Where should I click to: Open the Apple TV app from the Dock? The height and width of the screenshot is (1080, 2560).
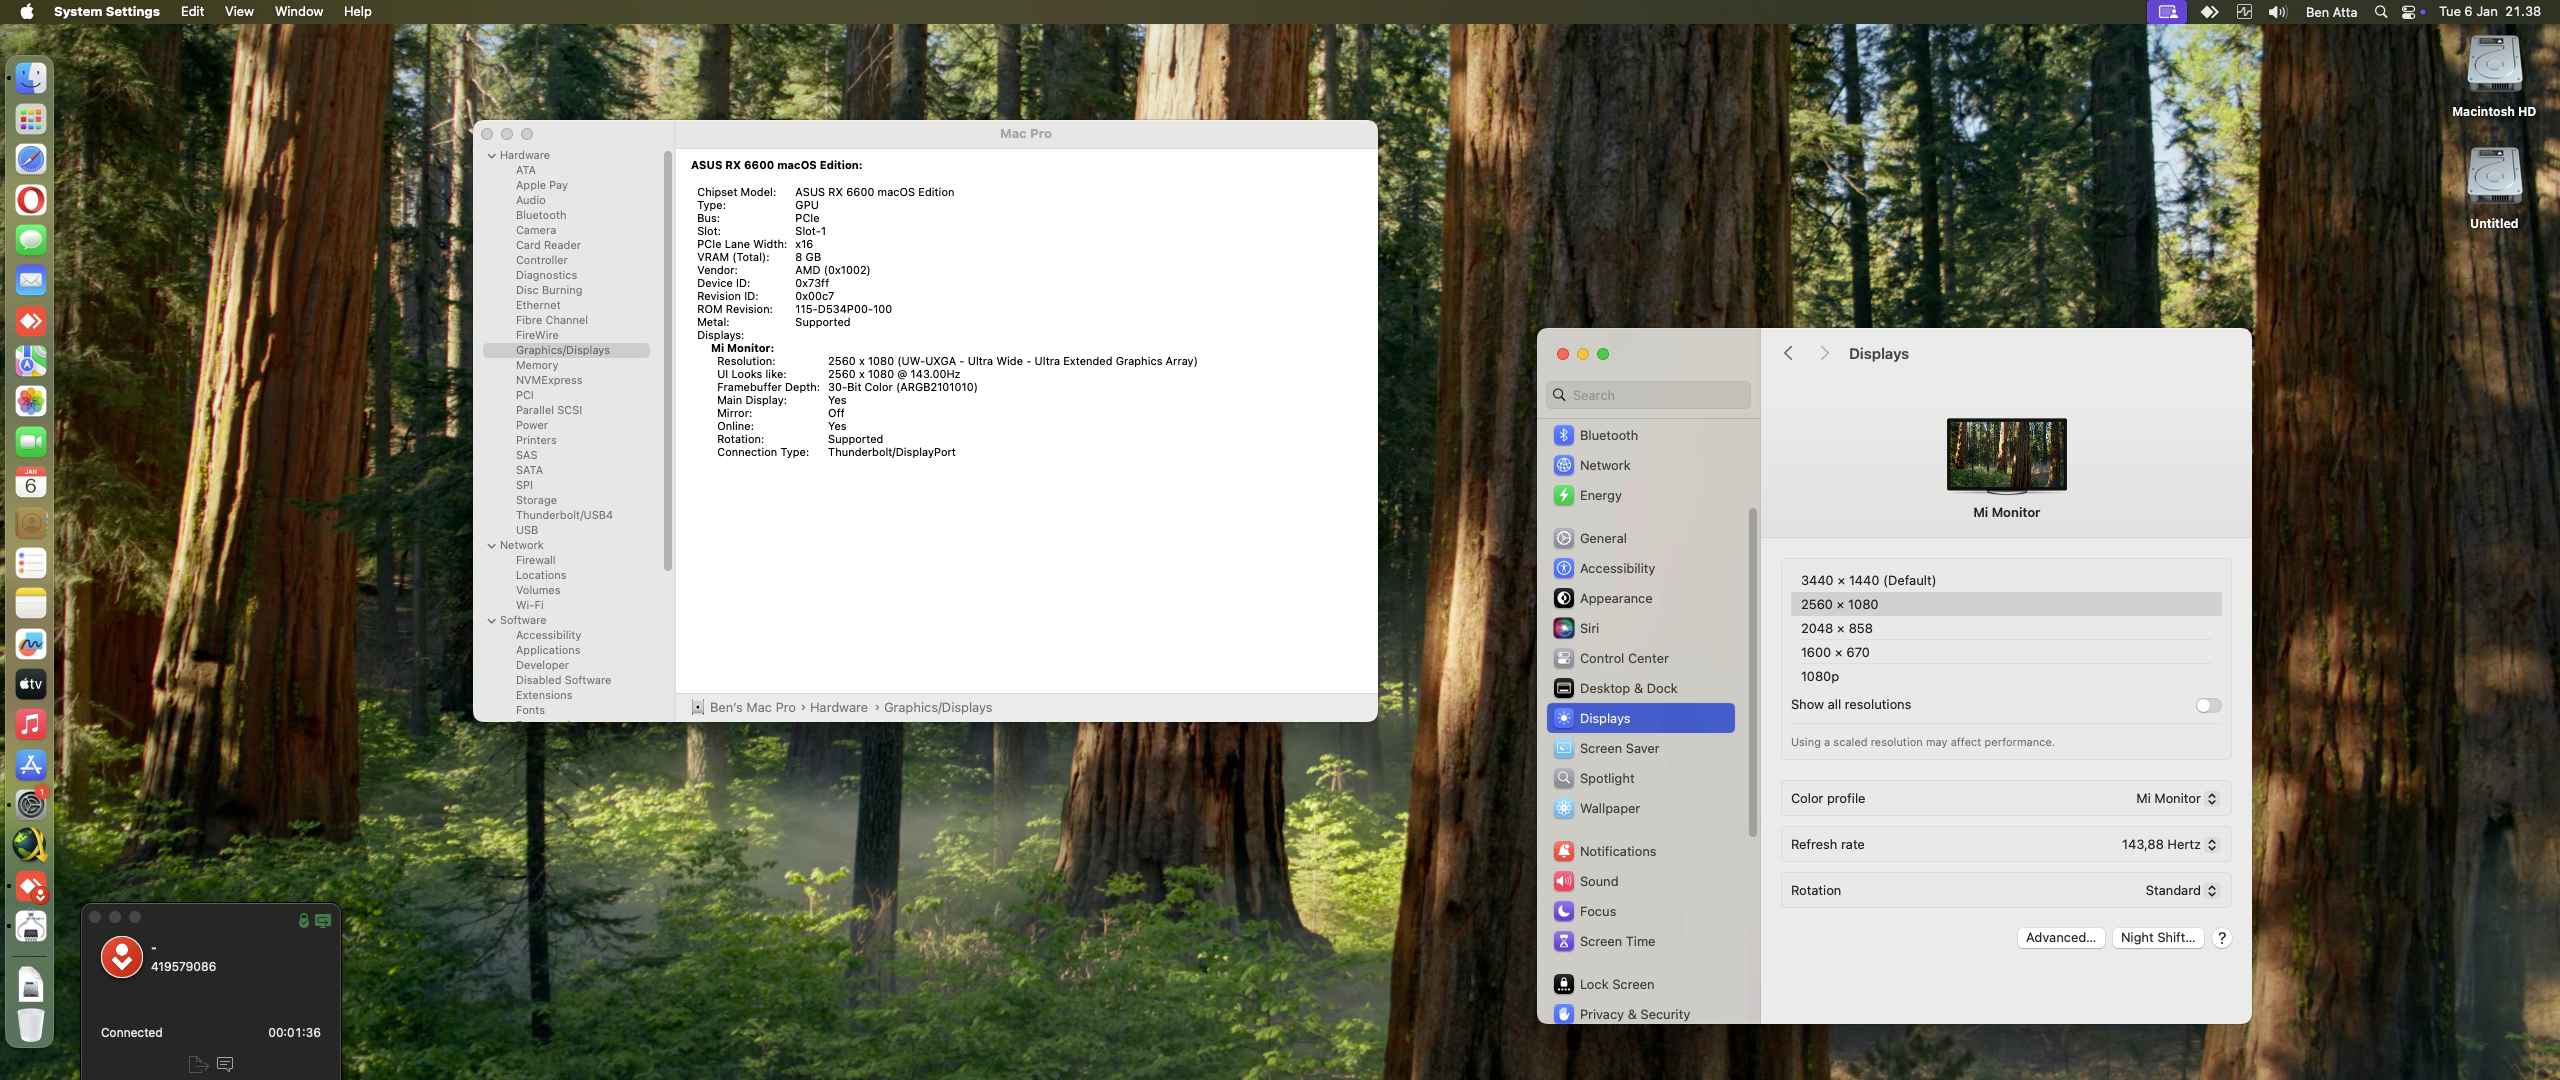coord(31,684)
